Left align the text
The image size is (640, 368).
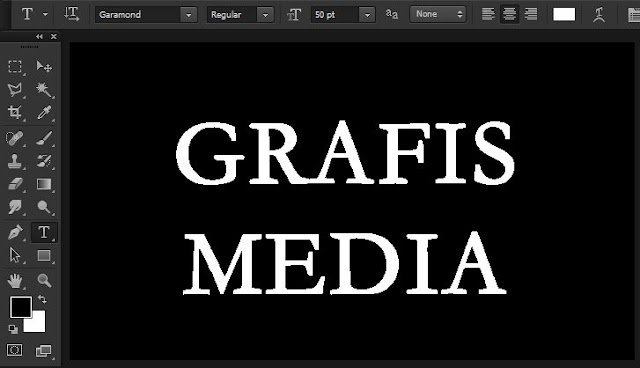click(x=488, y=14)
